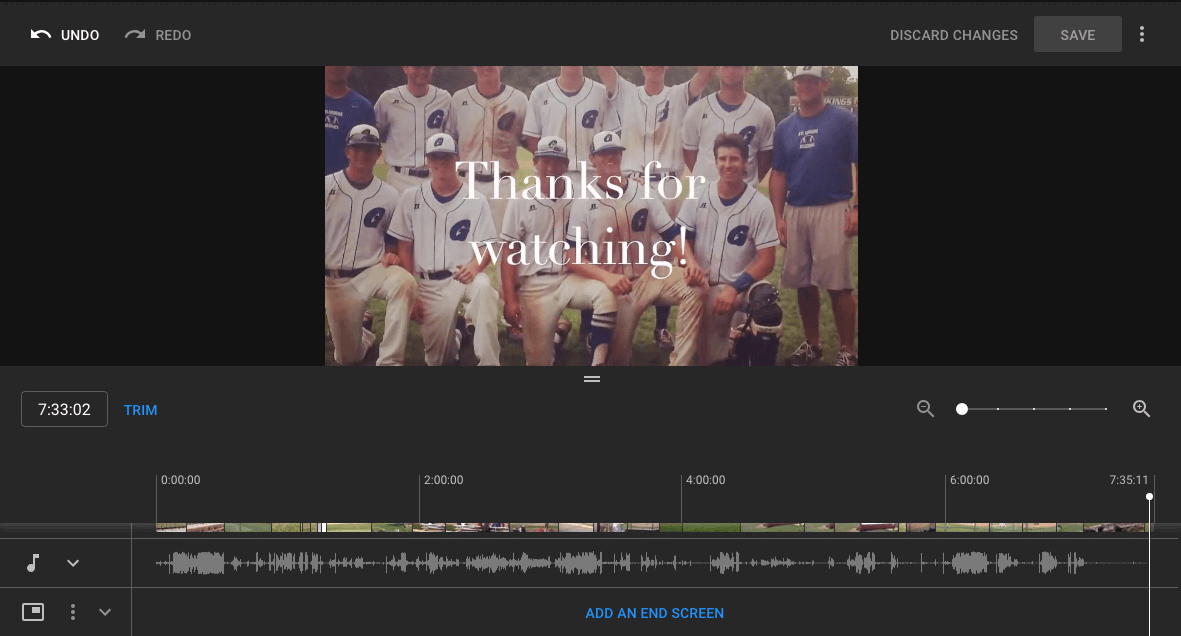The height and width of the screenshot is (636, 1181).
Task: Click the Undo arrow icon
Action: tap(40, 35)
